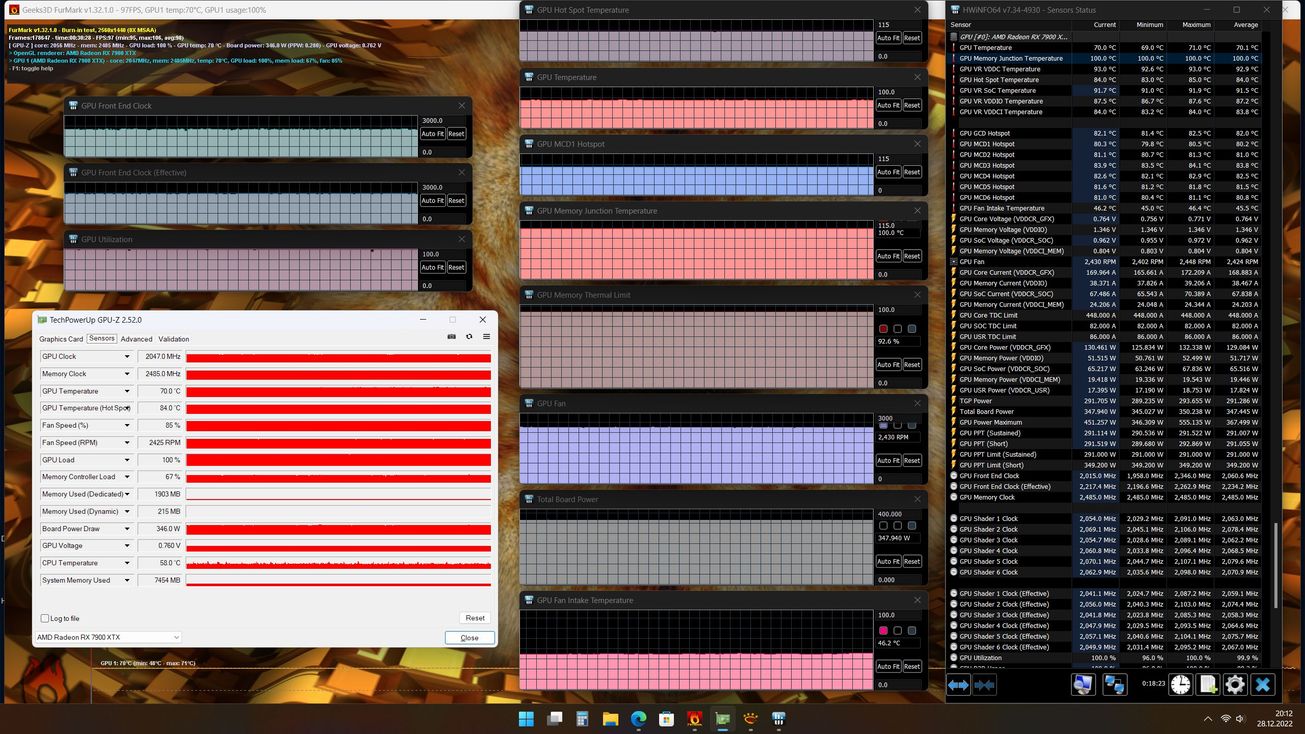
Task: Click Average column header in HWiNFO
Action: click(x=1246, y=24)
